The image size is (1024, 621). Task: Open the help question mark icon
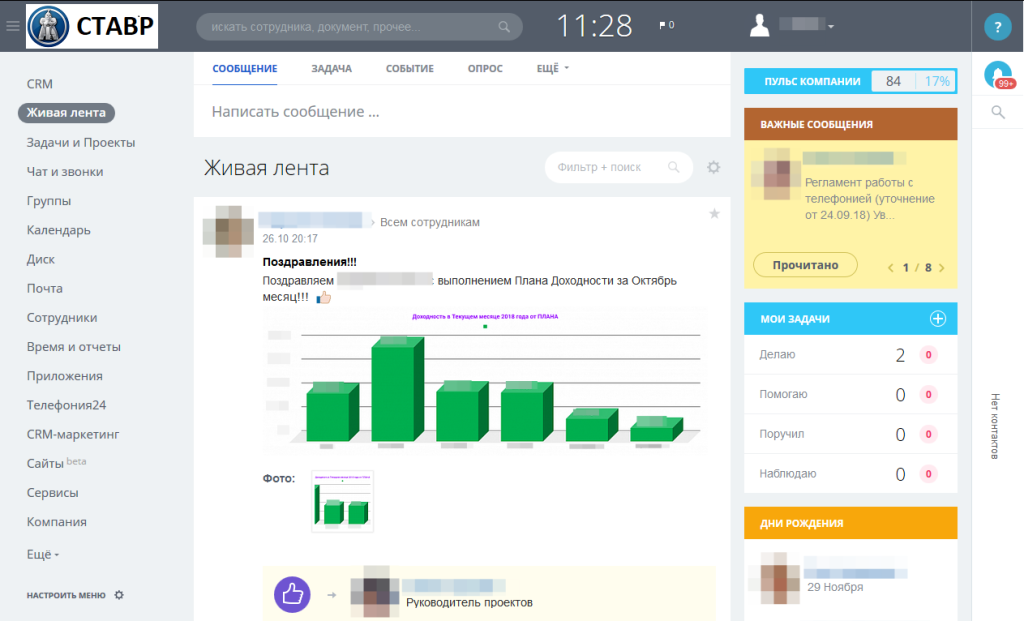click(997, 27)
